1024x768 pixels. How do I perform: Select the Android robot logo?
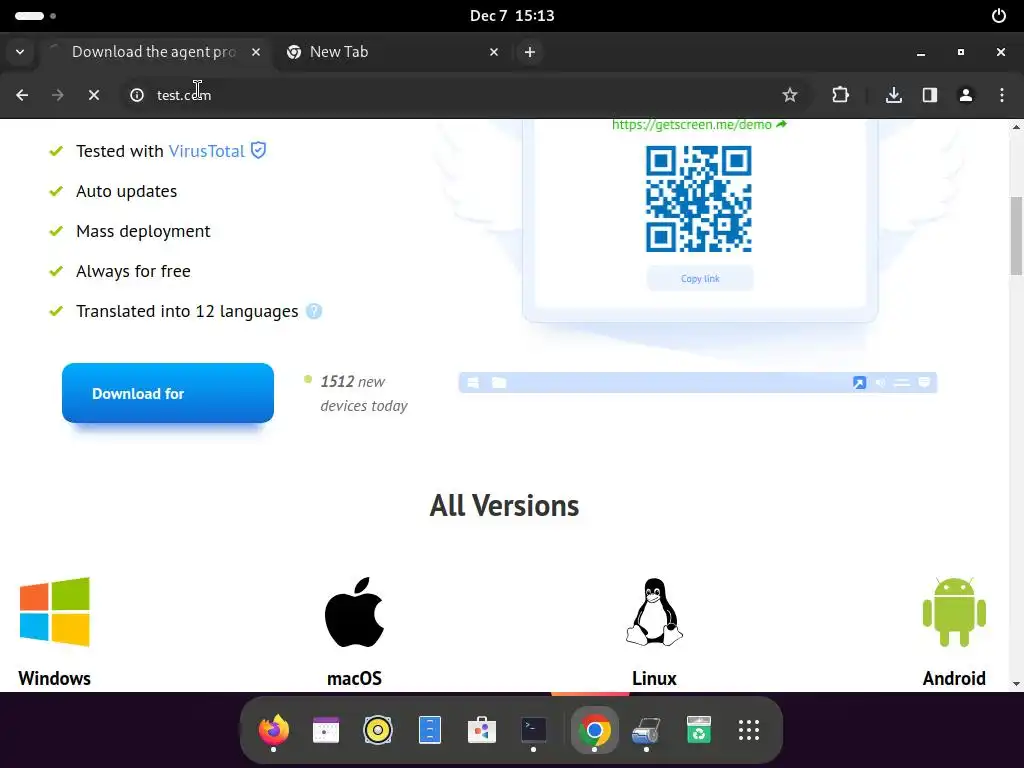pyautogui.click(x=954, y=612)
